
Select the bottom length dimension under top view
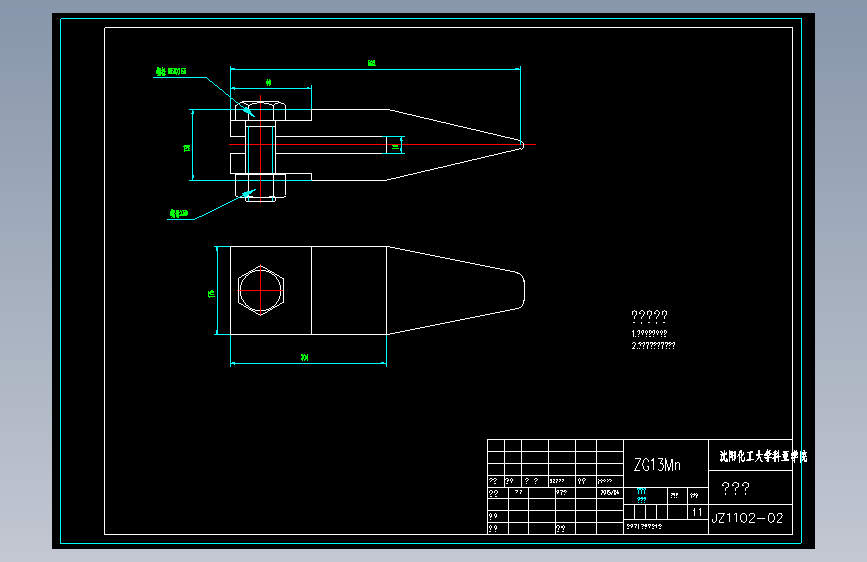click(304, 357)
